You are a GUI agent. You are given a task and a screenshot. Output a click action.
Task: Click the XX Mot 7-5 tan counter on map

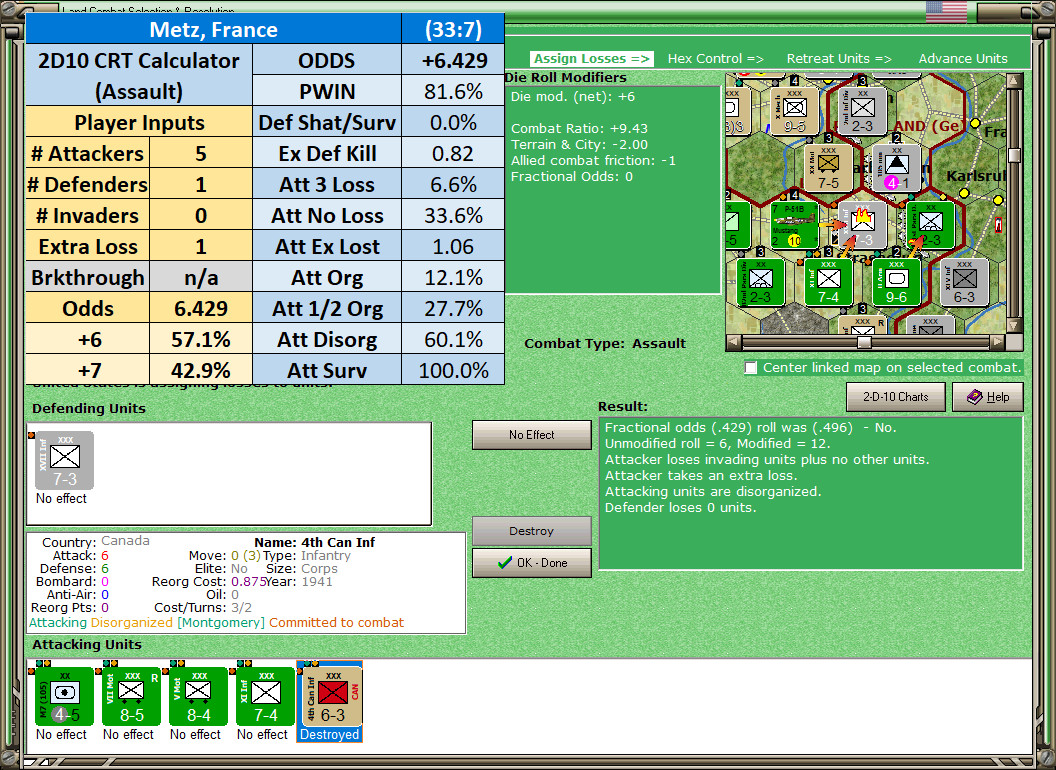(828, 168)
